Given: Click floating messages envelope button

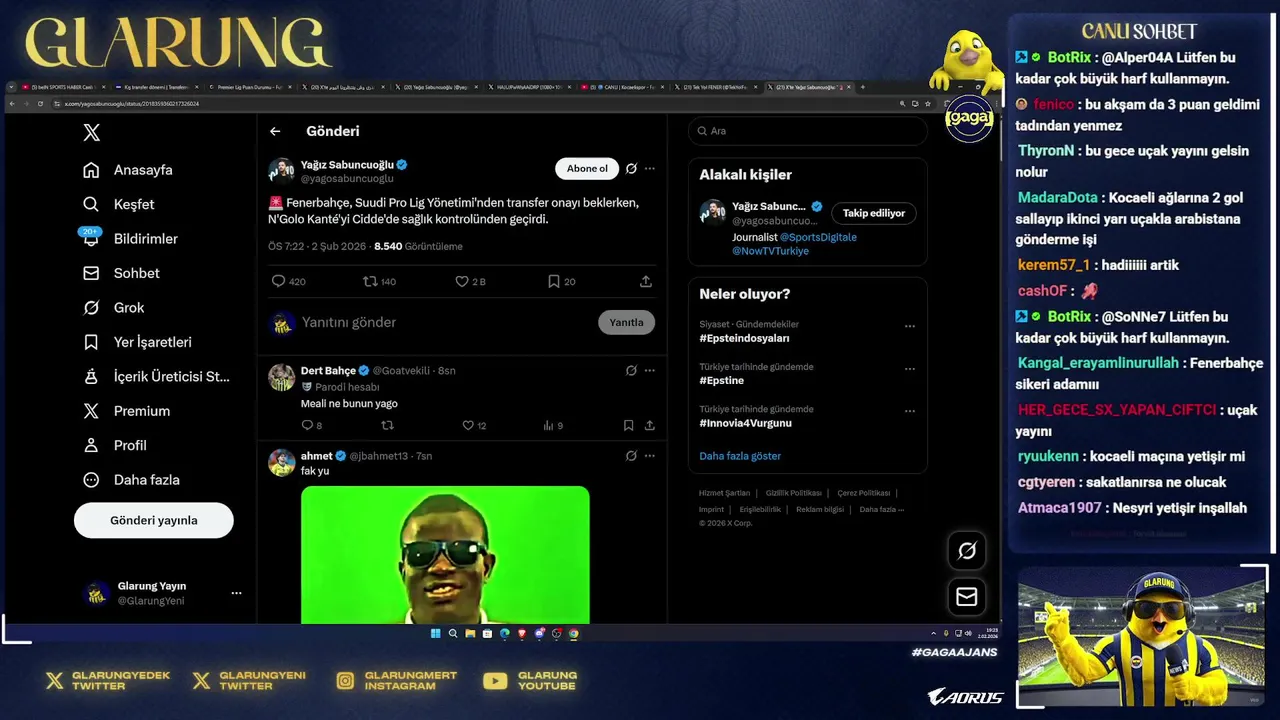Looking at the screenshot, I should click(967, 597).
